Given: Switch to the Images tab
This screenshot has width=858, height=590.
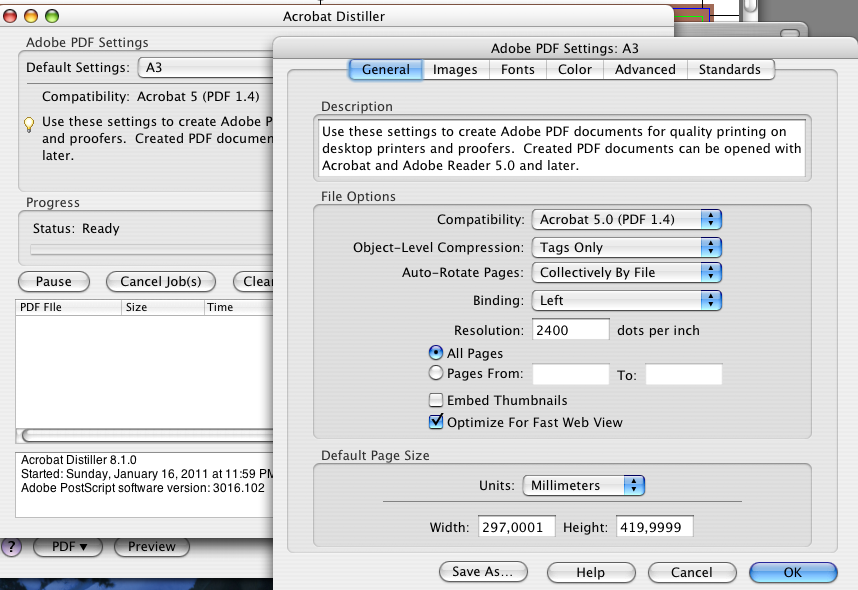Looking at the screenshot, I should 455,70.
